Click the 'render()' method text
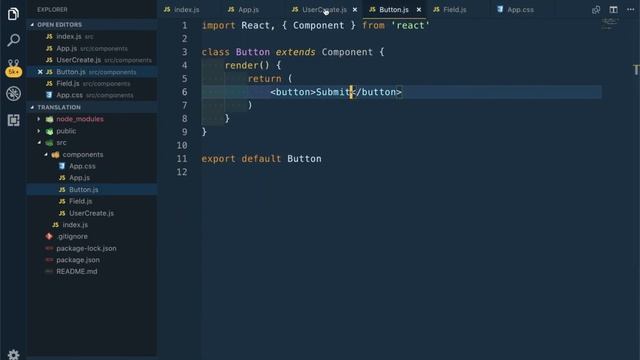Image resolution: width=640 pixels, height=360 pixels. [x=247, y=65]
